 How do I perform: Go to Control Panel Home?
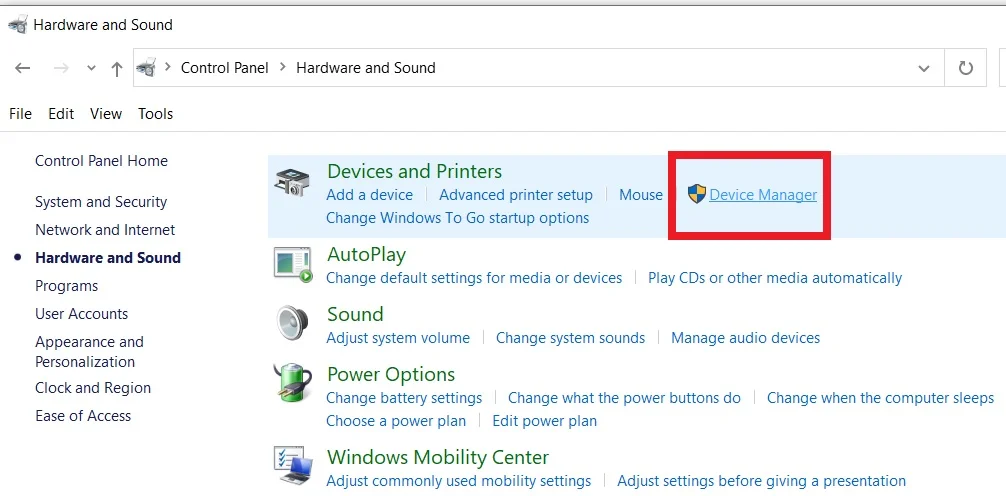tap(101, 161)
